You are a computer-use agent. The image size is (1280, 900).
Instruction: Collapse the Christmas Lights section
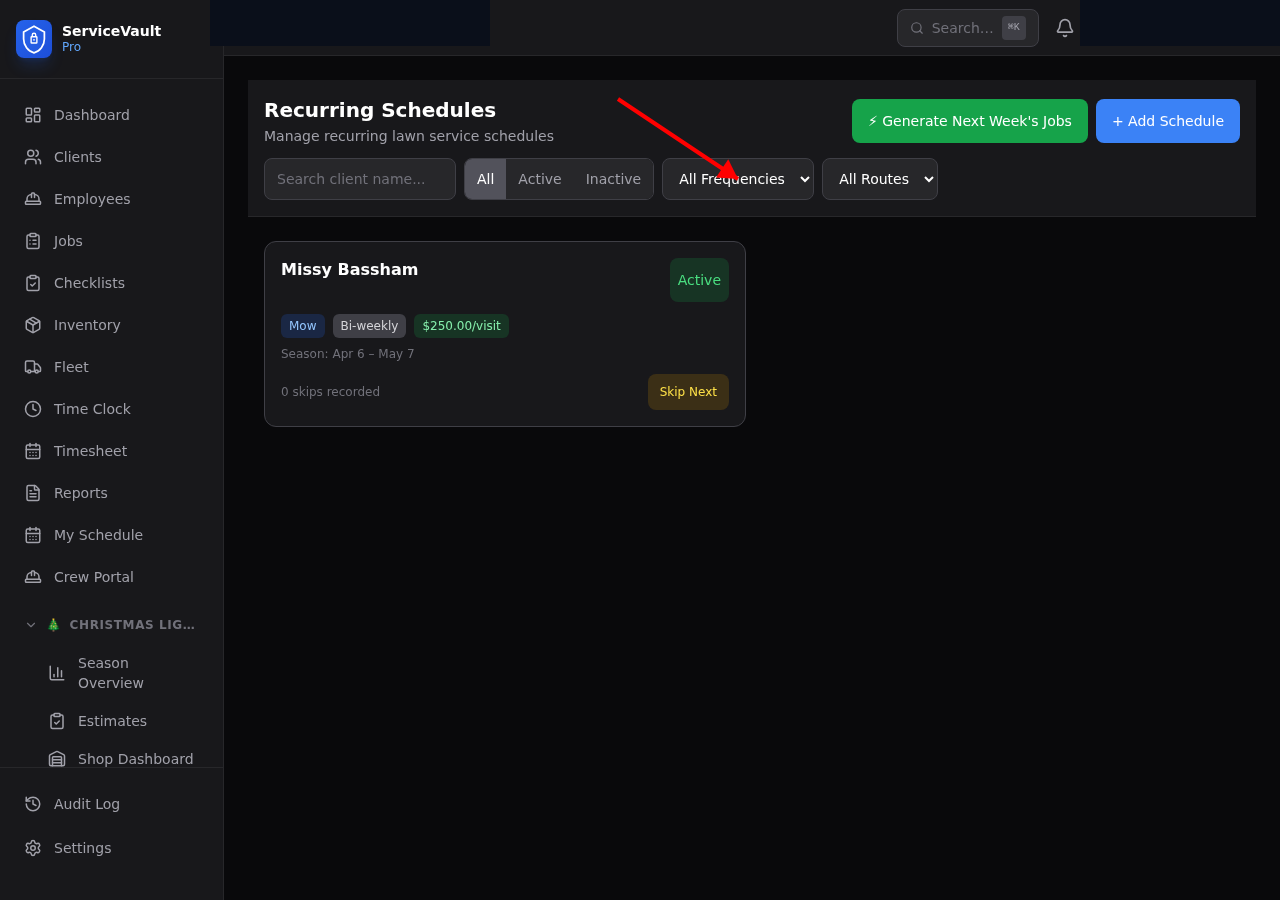(x=30, y=624)
